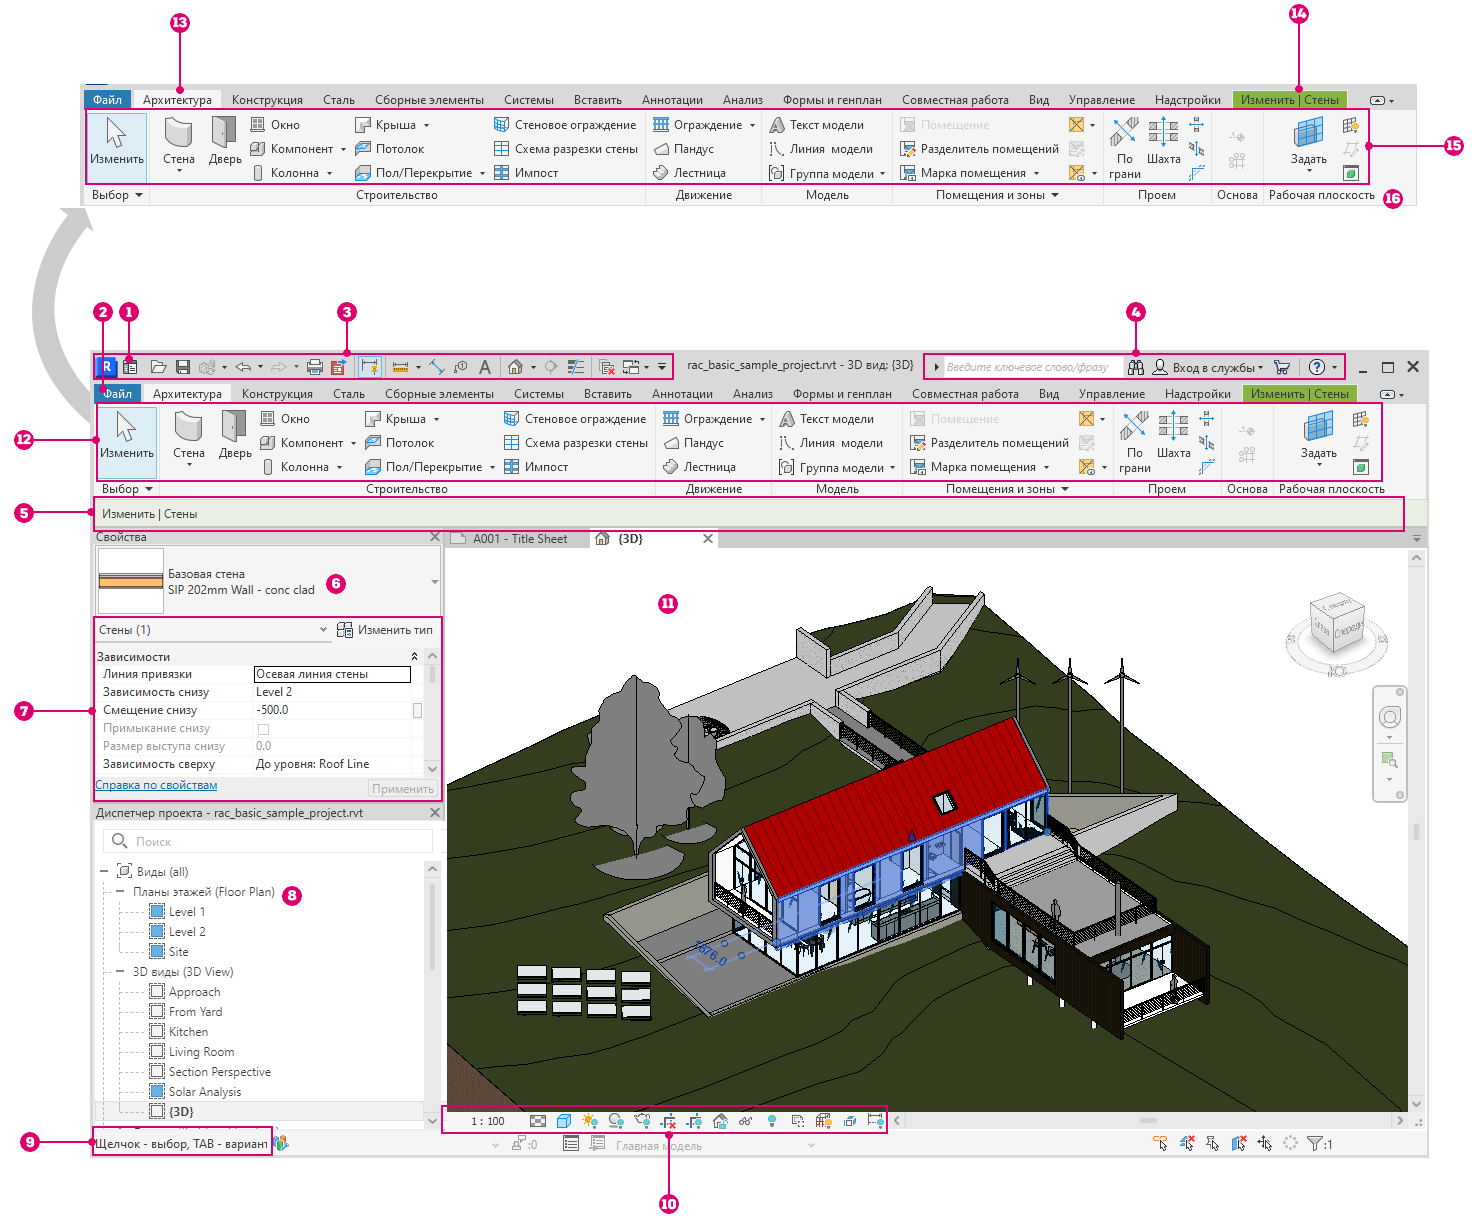Open Системы tab in the enlarged ribbon callout

pyautogui.click(x=529, y=100)
